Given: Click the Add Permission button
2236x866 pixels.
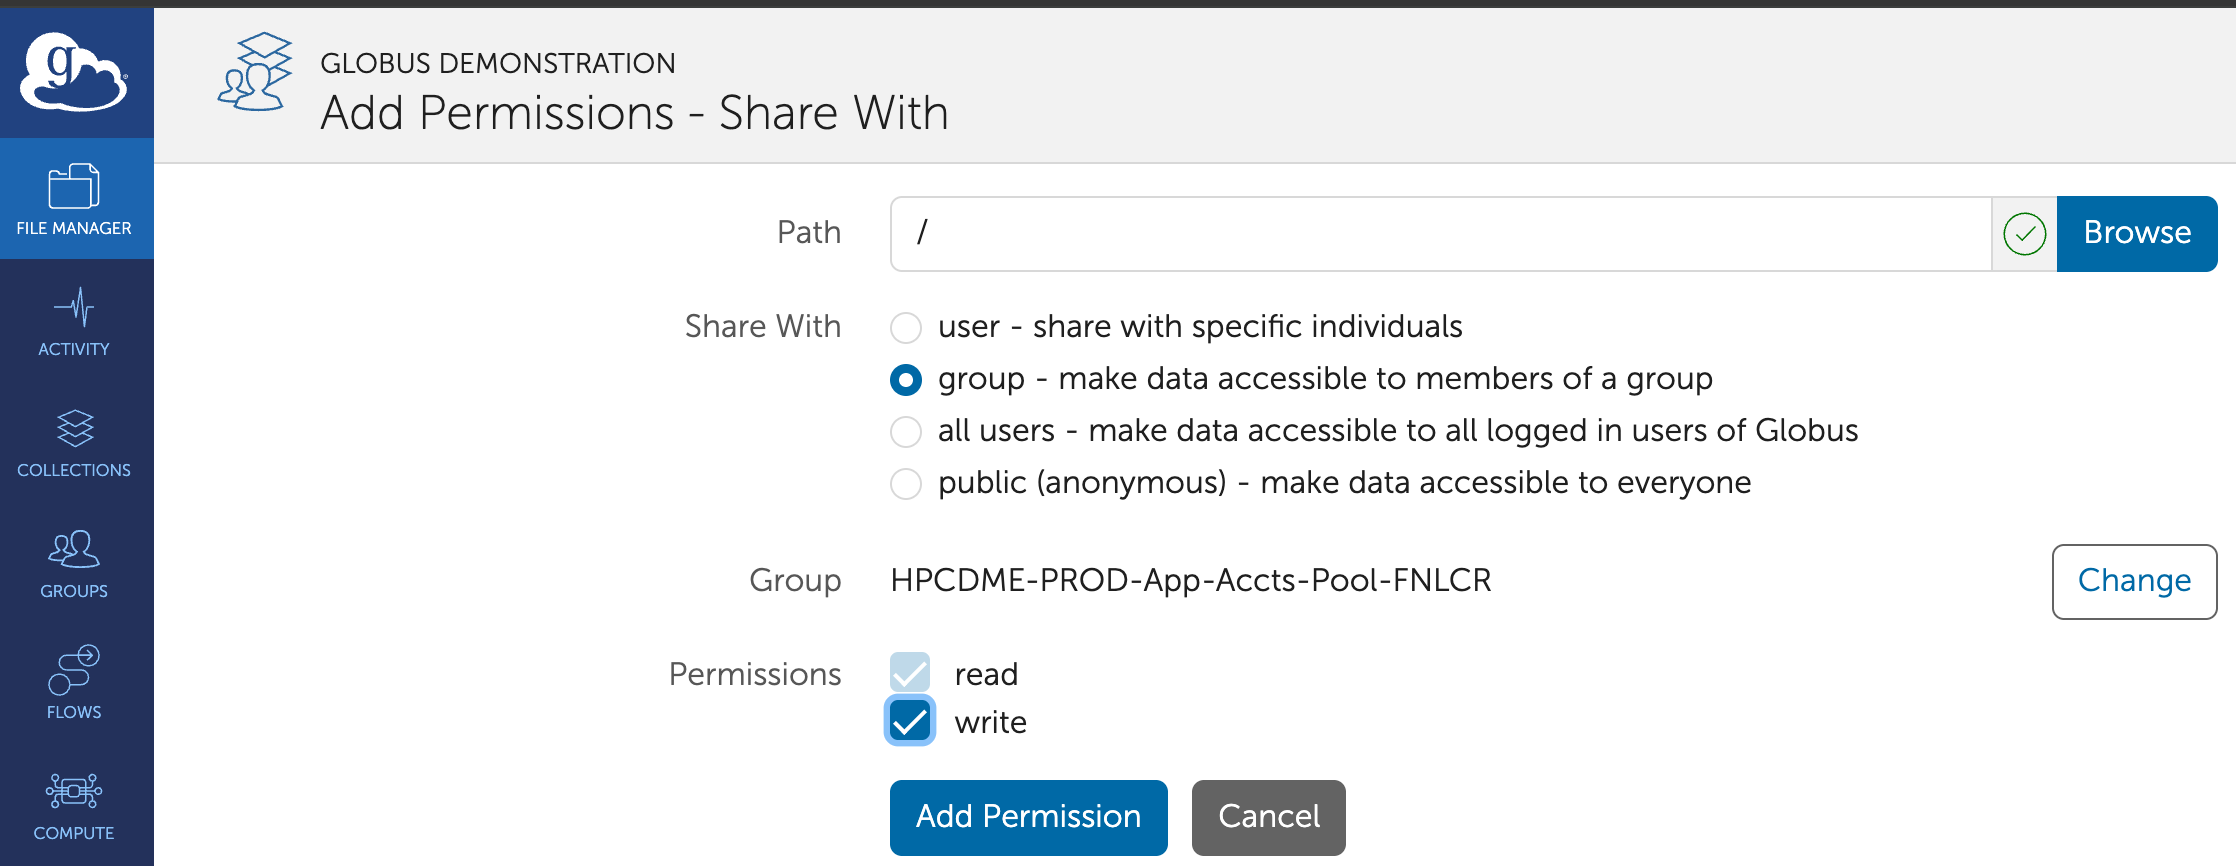Looking at the screenshot, I should [x=1028, y=817].
